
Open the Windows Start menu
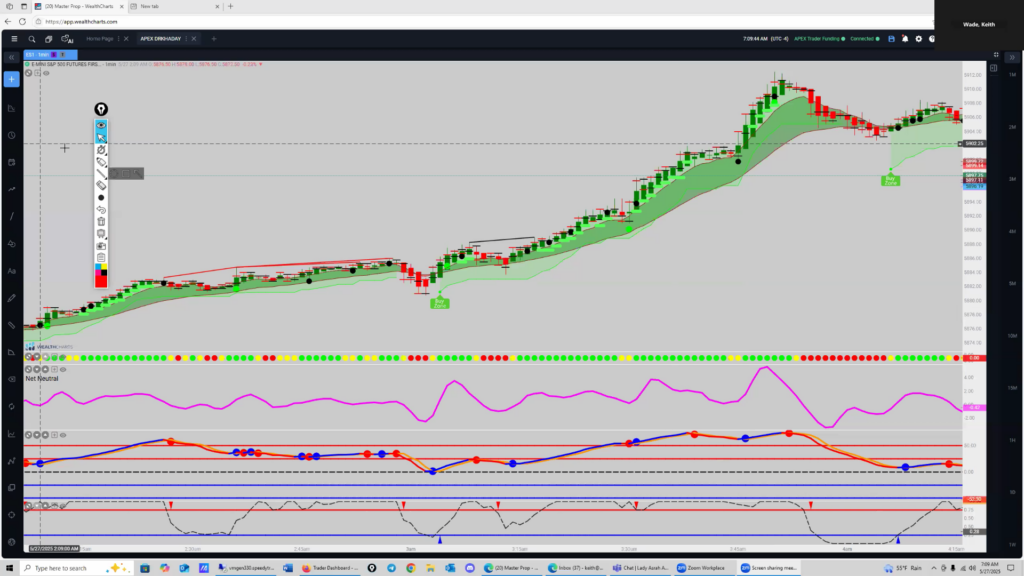tap(9, 568)
